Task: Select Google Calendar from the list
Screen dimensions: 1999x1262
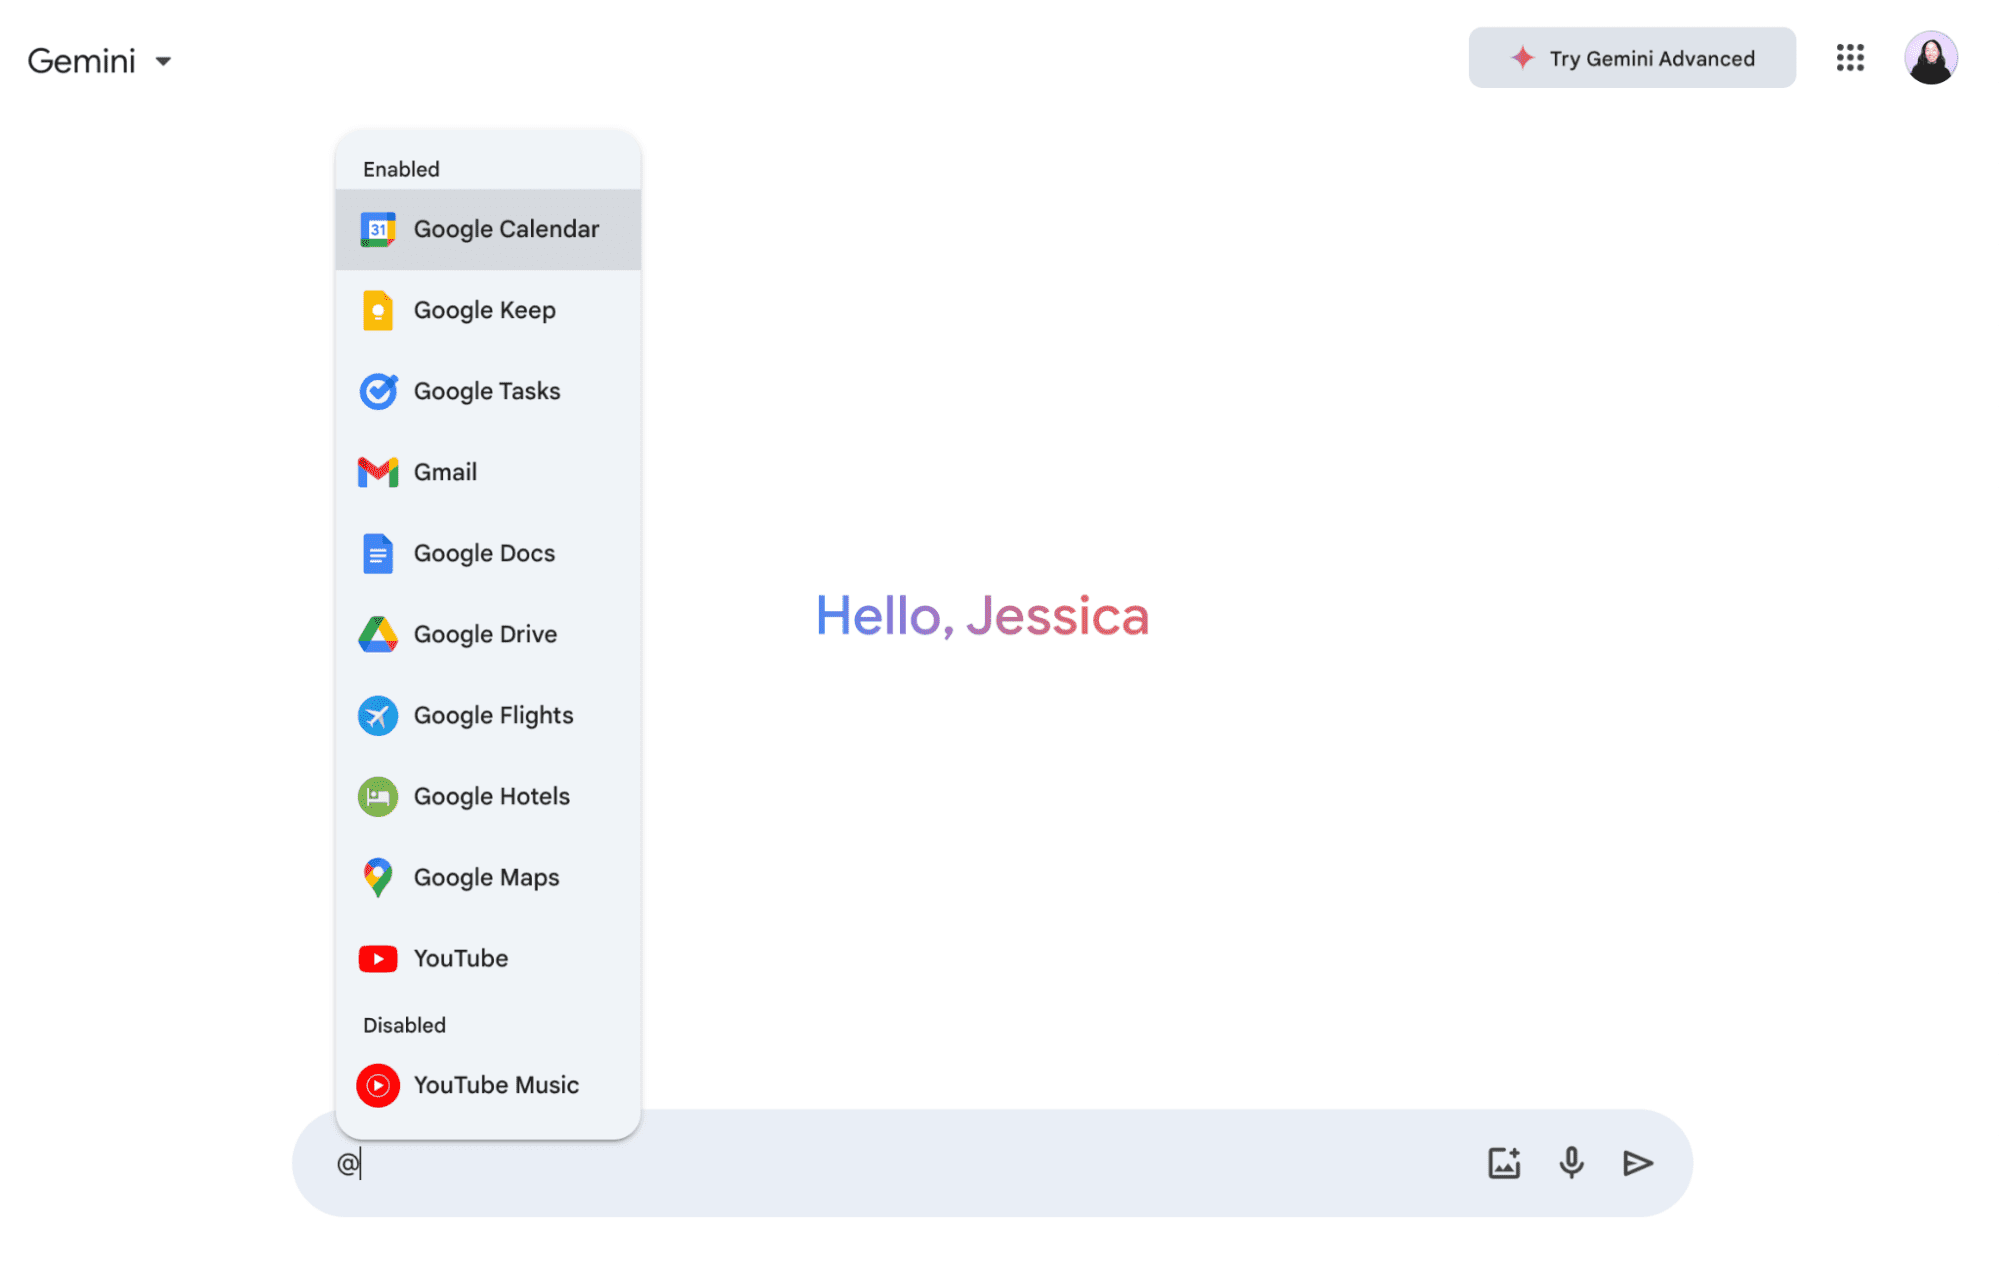Action: [x=488, y=229]
